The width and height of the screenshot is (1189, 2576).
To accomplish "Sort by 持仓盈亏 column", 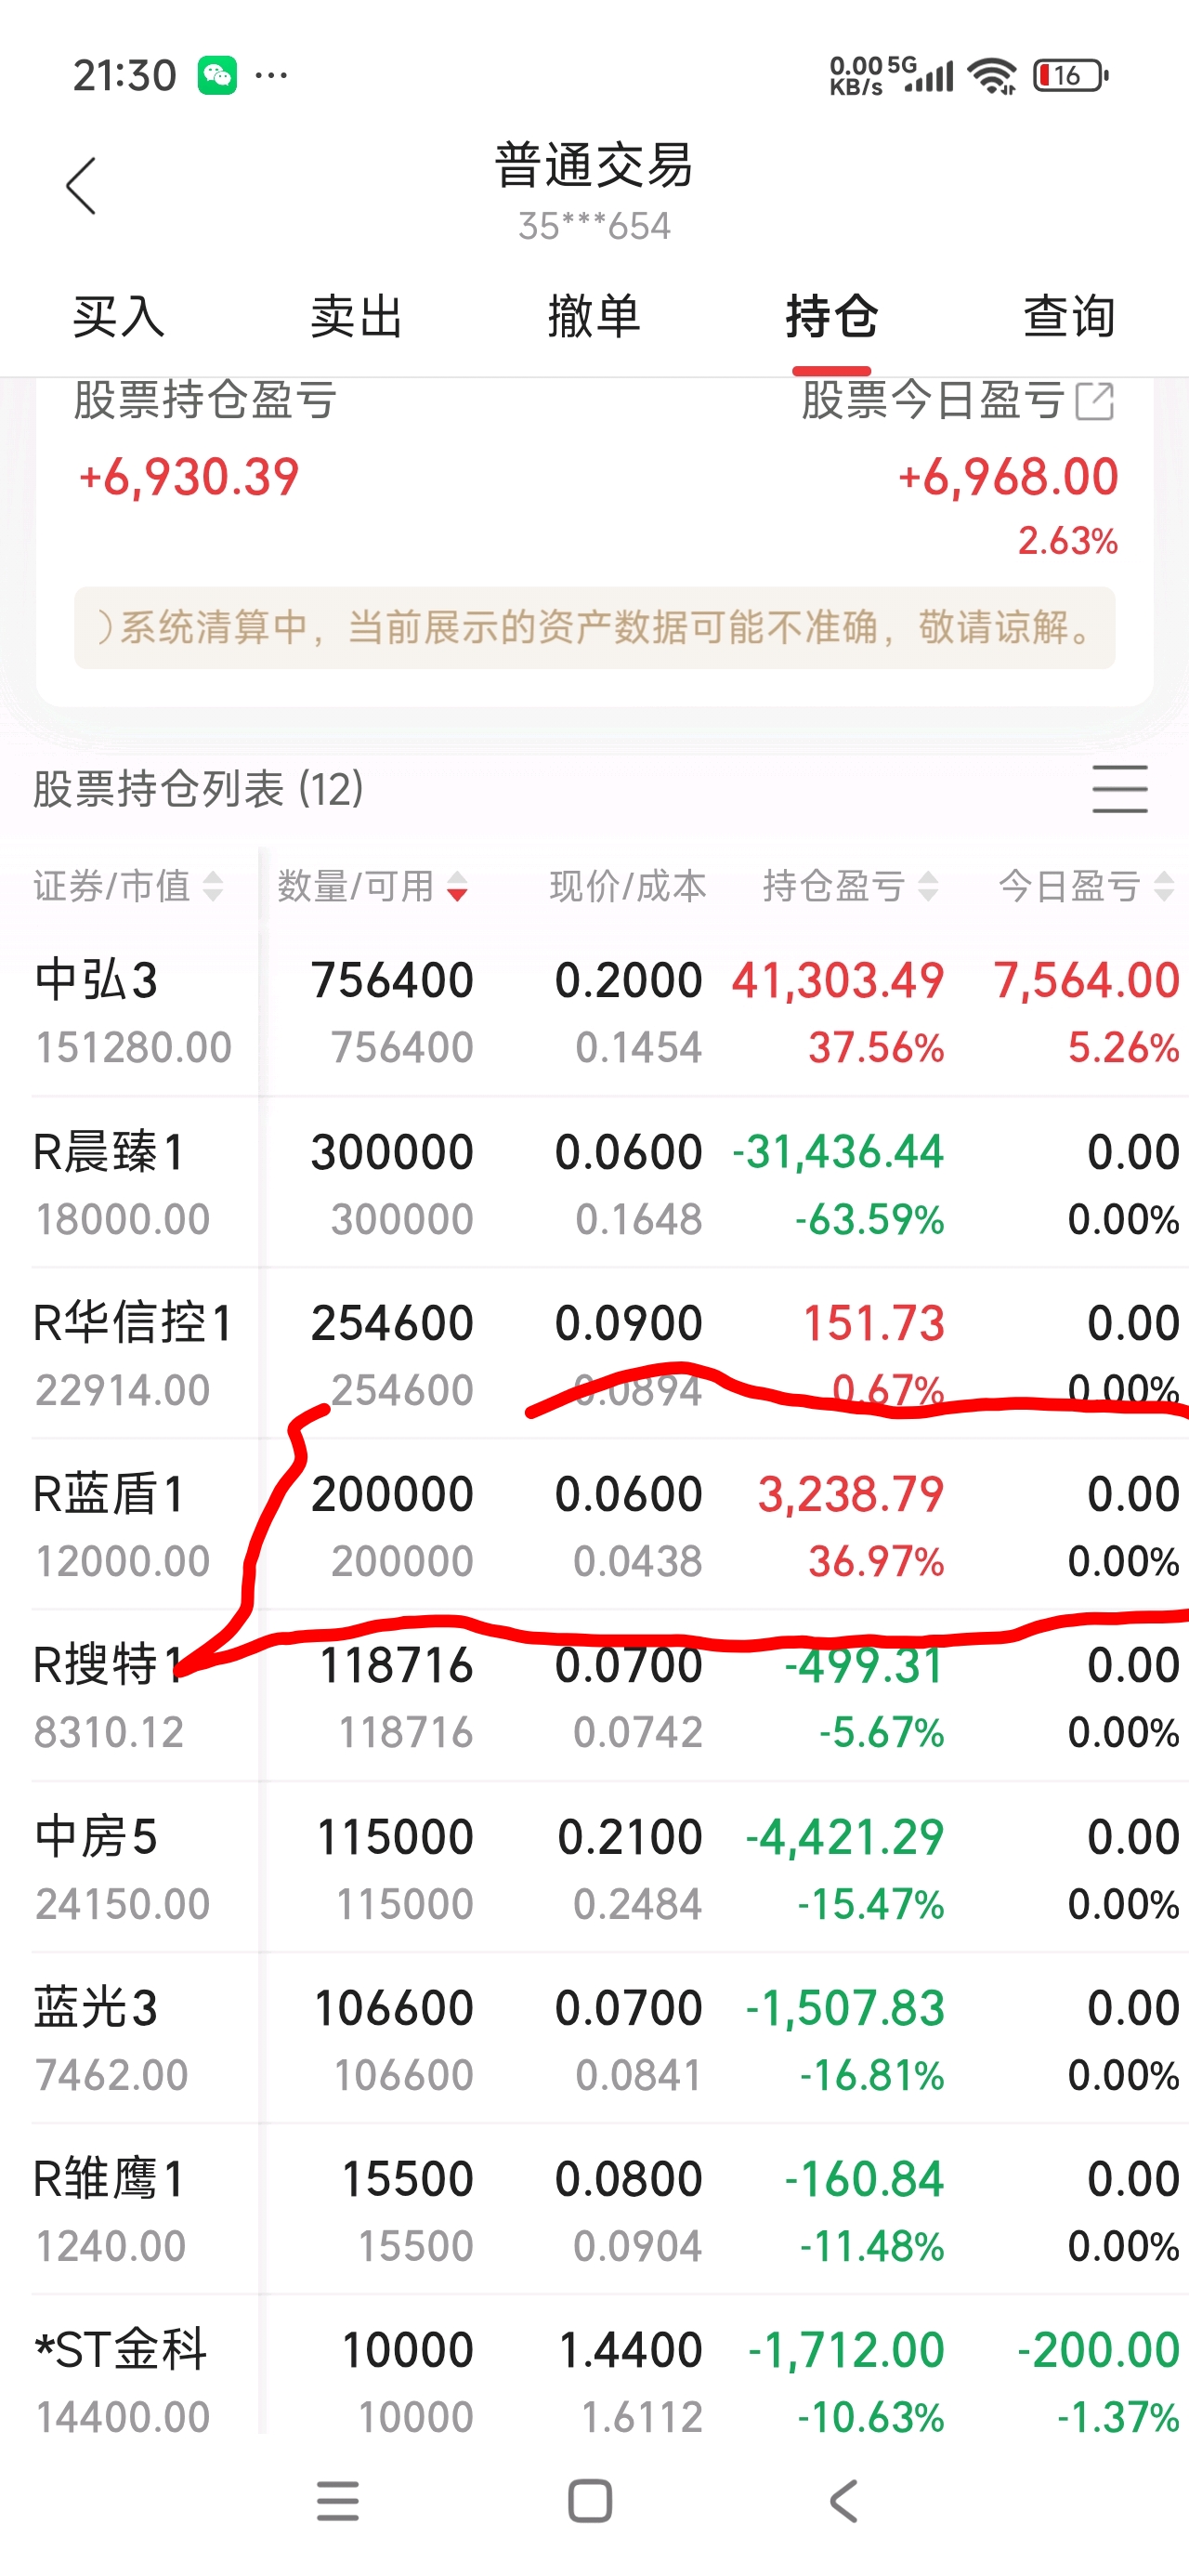I will [850, 886].
